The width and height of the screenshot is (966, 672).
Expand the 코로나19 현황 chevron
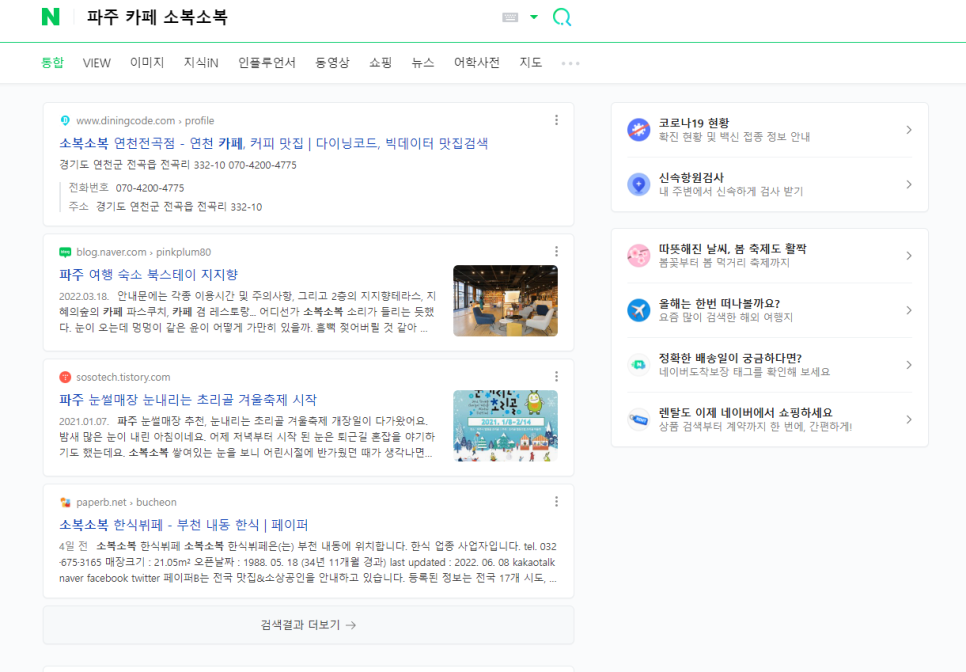click(909, 130)
